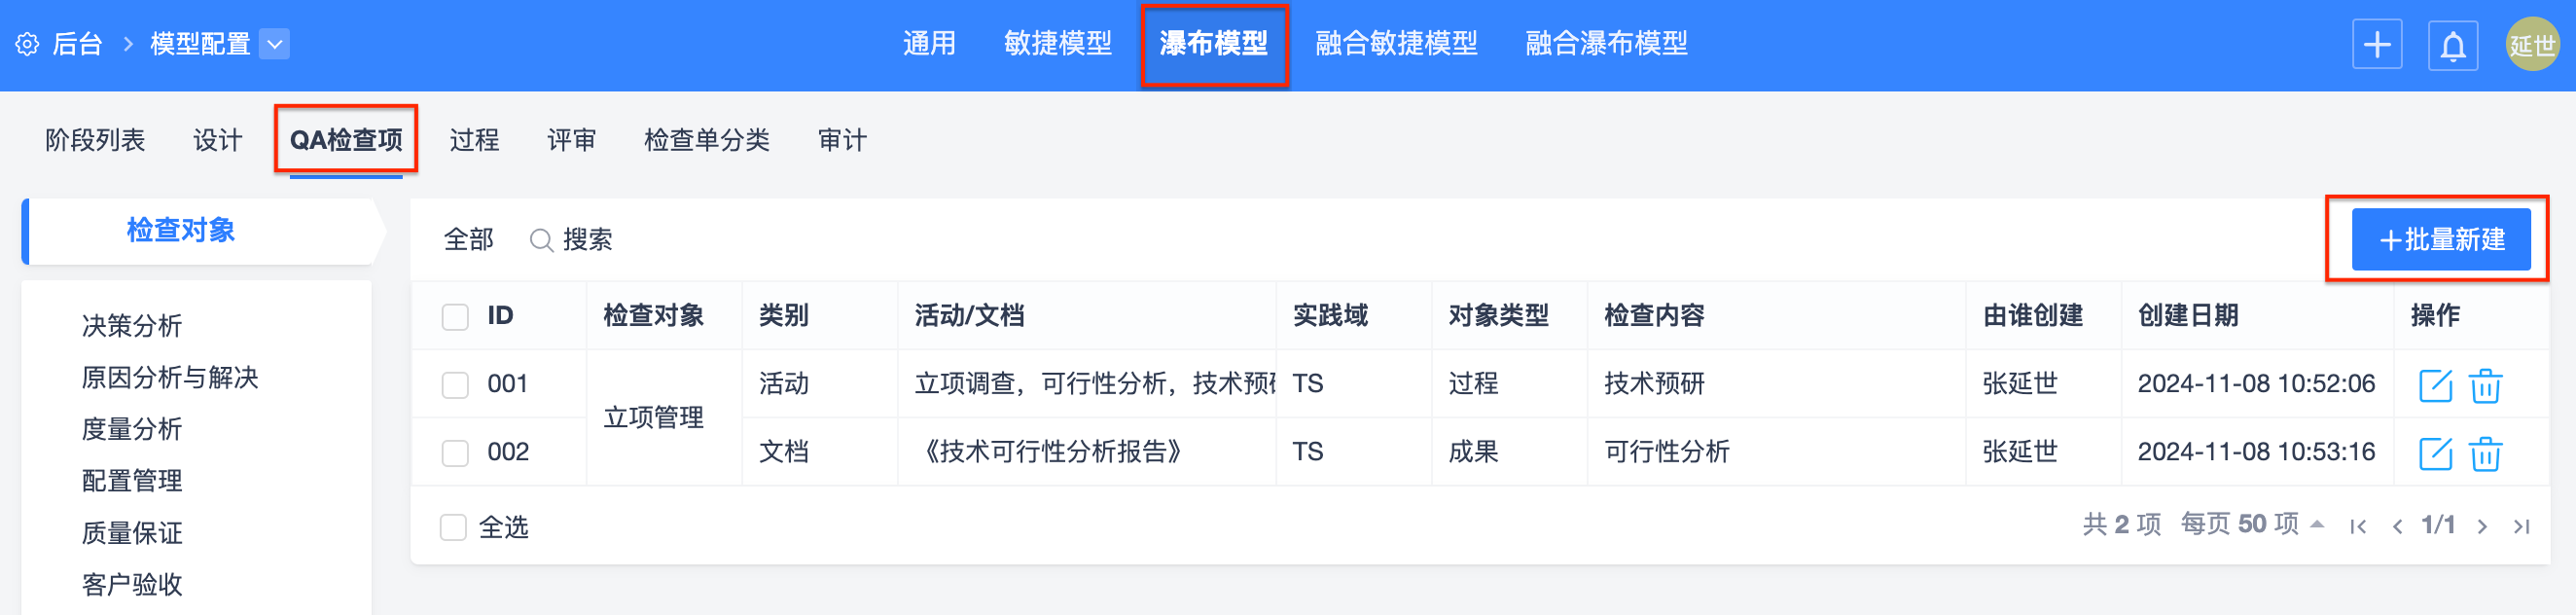This screenshot has height=615, width=2576.
Task: Select 质量保证 in the left list
Action: click(132, 533)
